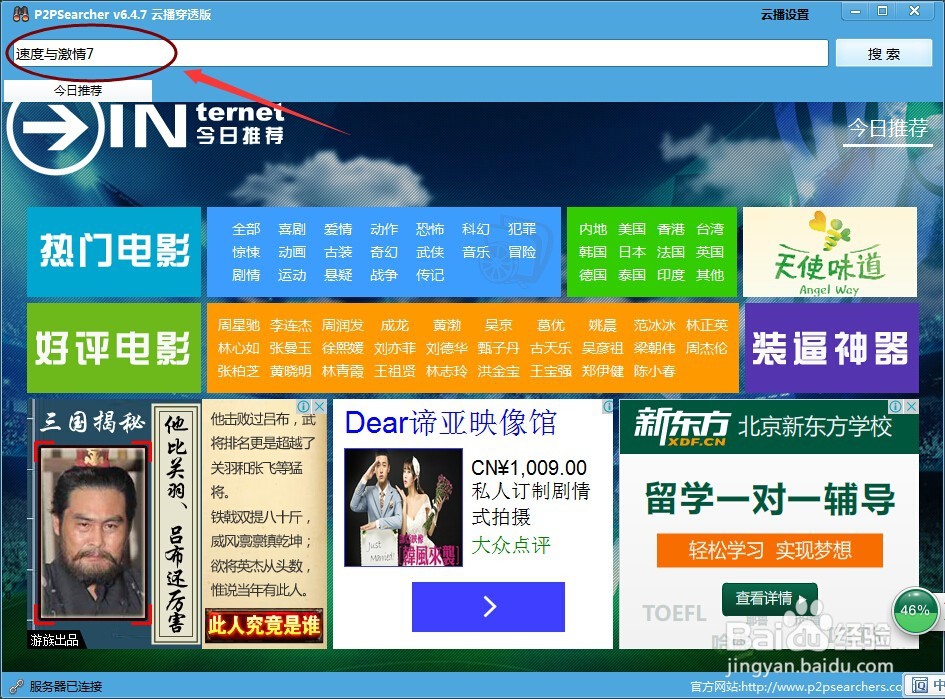The height and width of the screenshot is (699, 945).
Task: Filter by region 香港
Action: click(671, 229)
